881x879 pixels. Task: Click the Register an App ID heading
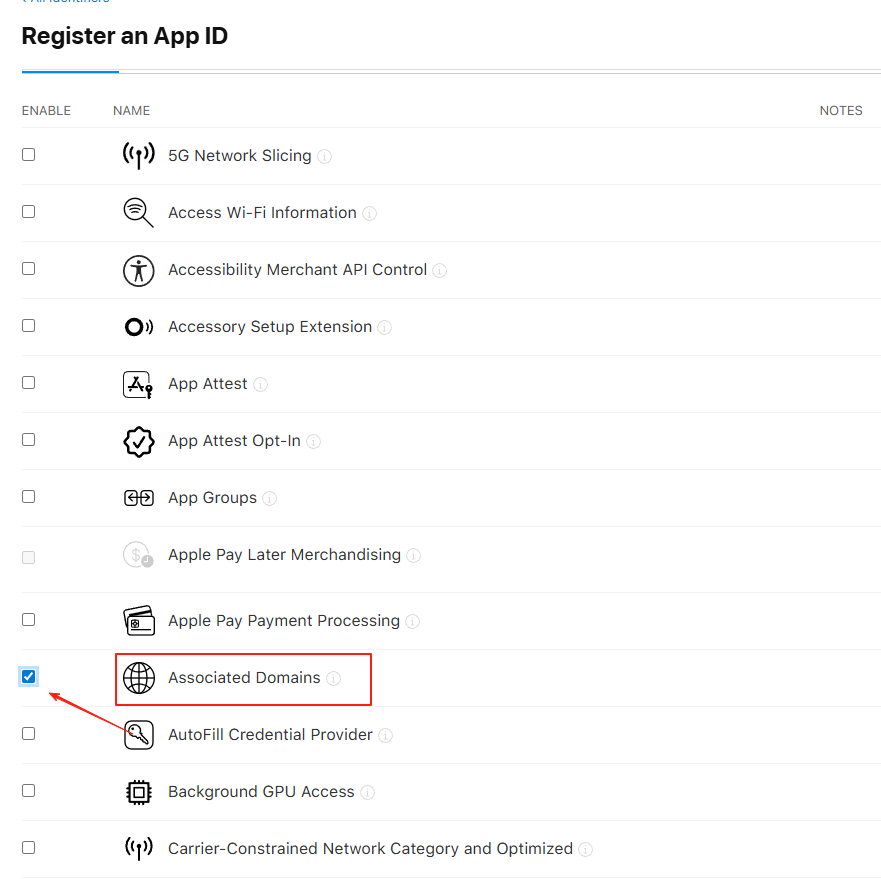coord(125,36)
